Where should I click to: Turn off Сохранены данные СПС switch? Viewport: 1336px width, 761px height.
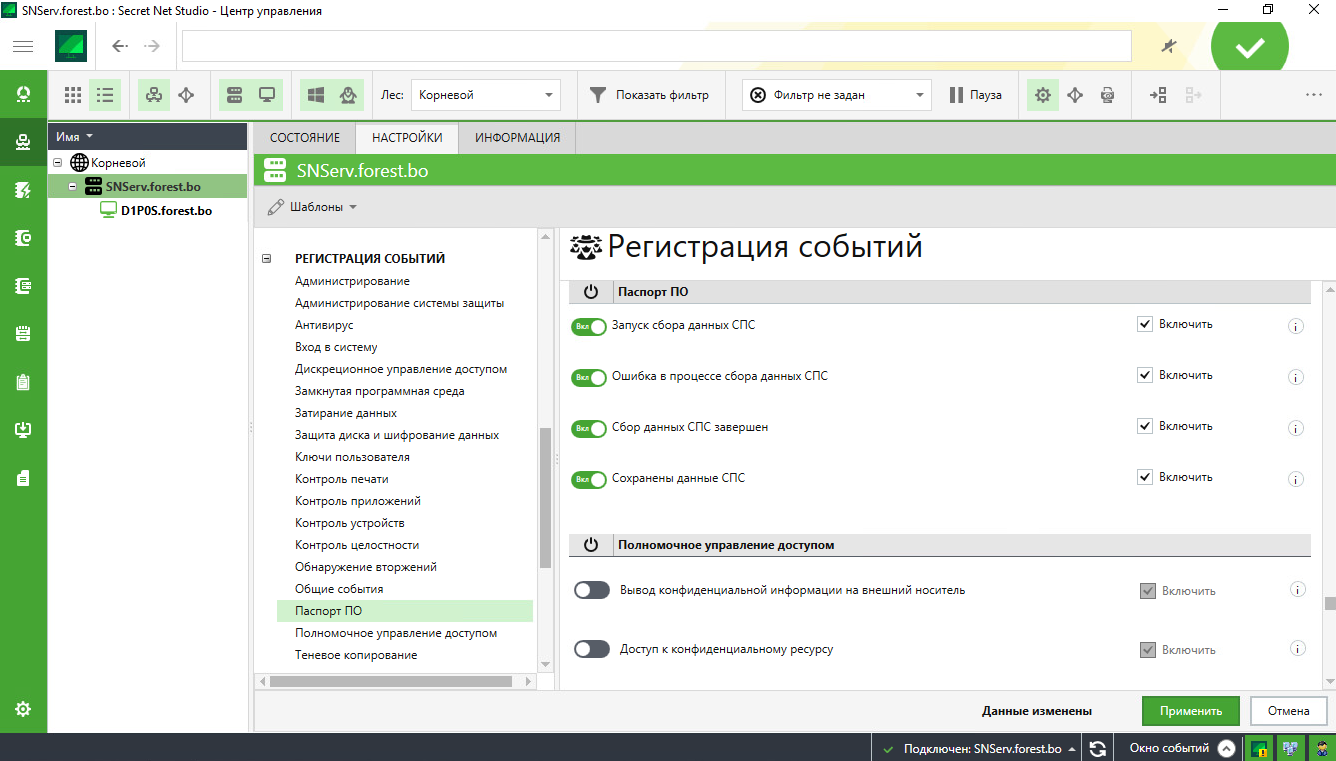tap(589, 479)
